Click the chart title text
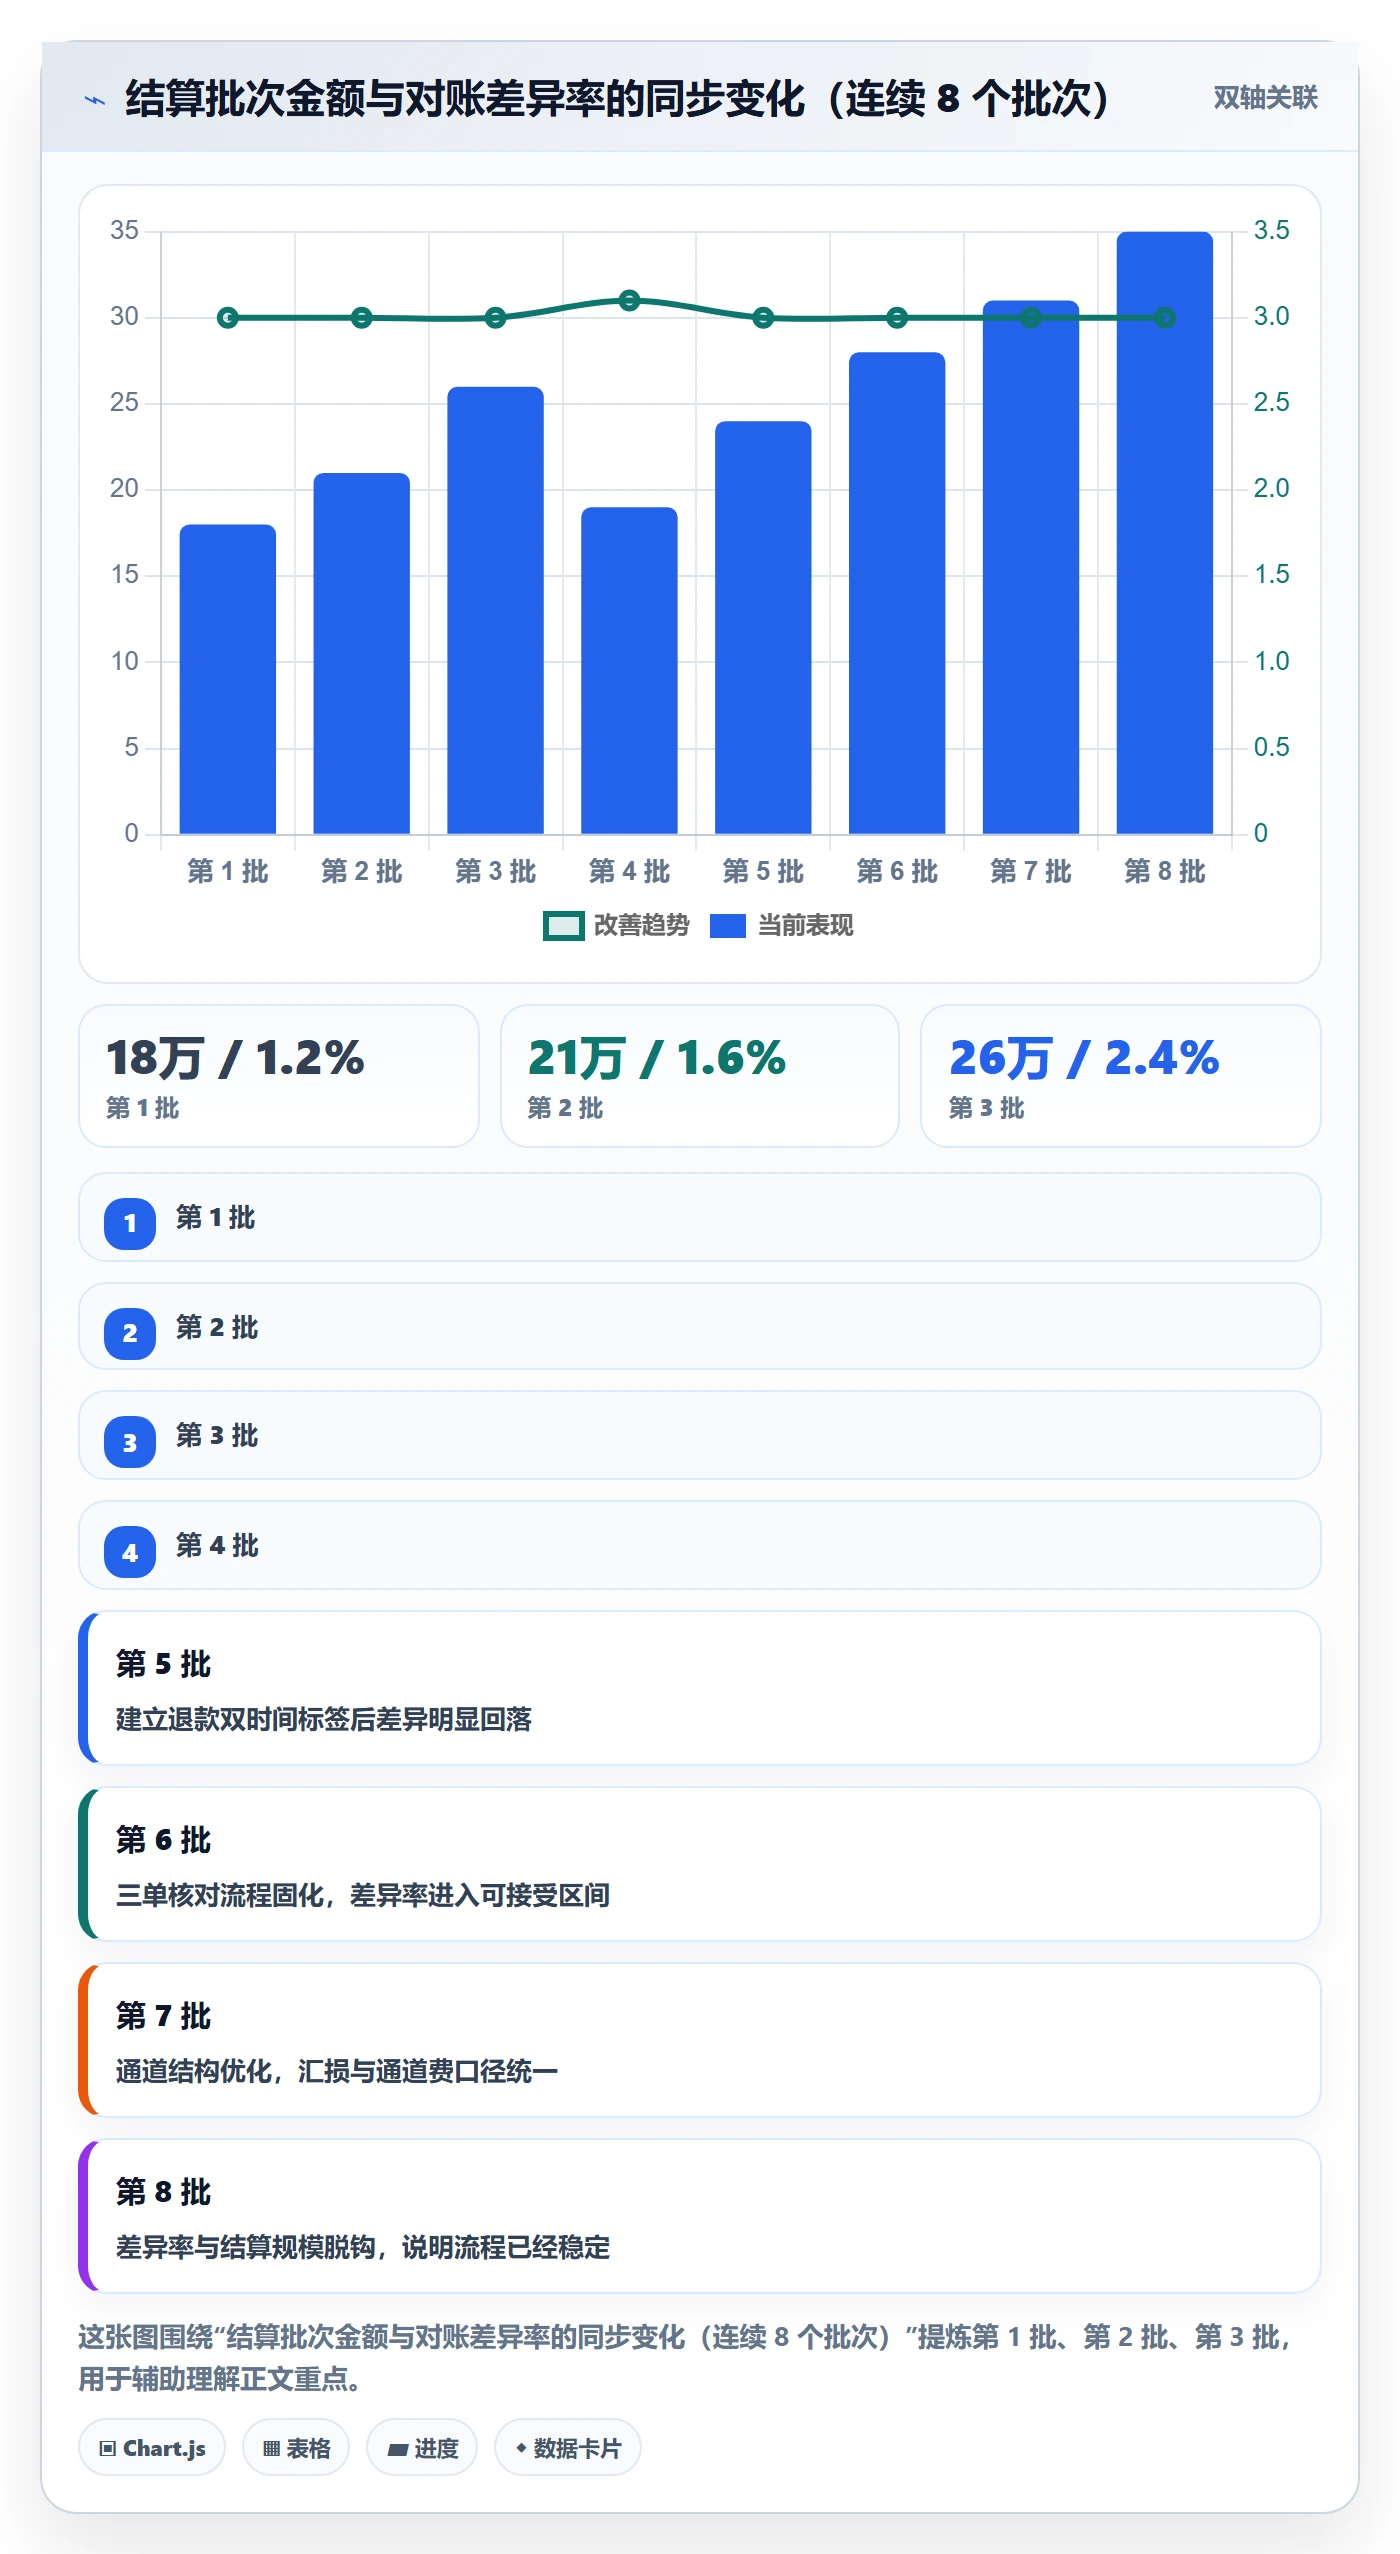The height and width of the screenshot is (2554, 1400). tap(617, 99)
